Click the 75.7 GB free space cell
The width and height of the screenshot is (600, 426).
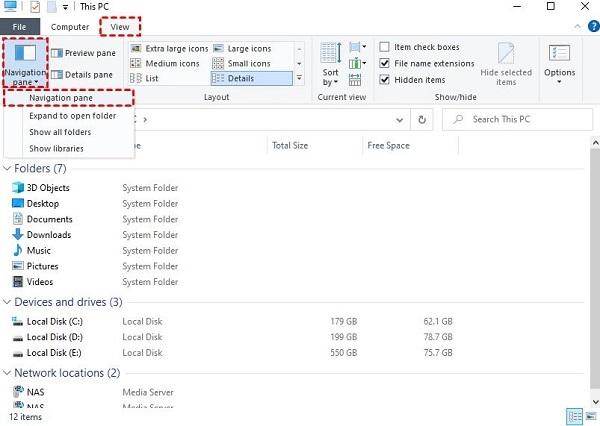click(438, 353)
